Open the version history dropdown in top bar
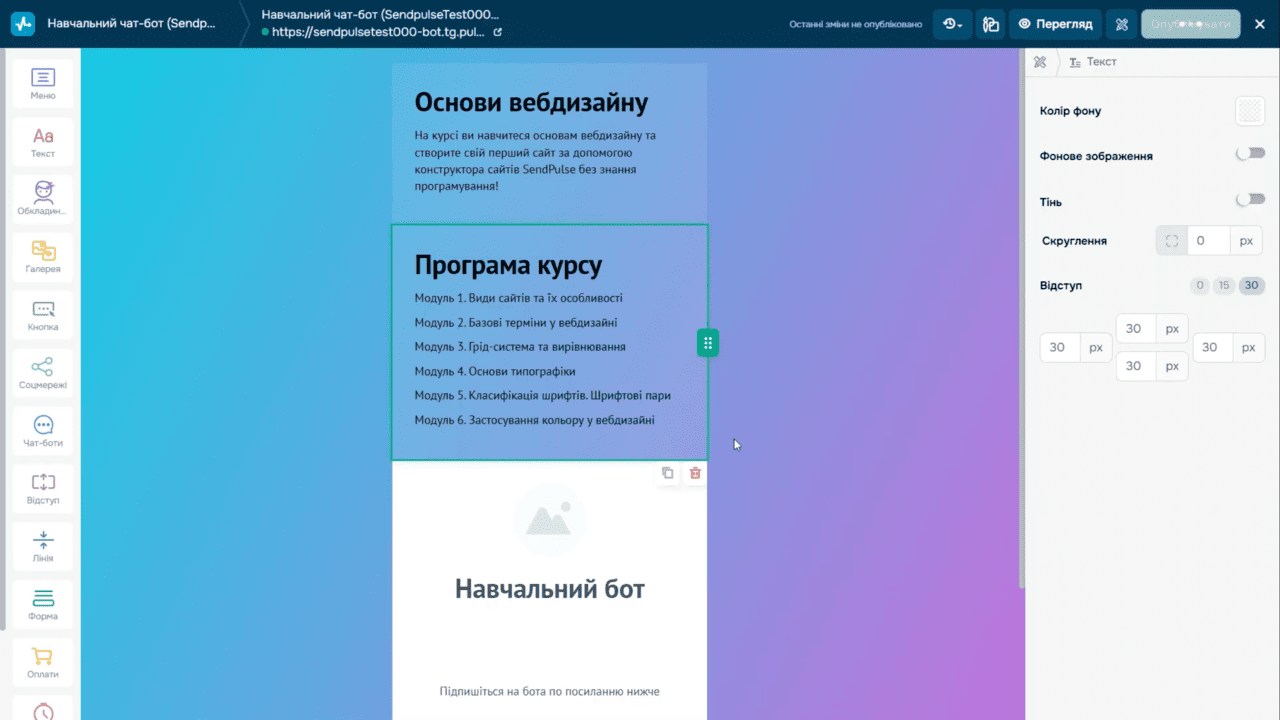Viewport: 1280px width, 720px height. tap(951, 23)
